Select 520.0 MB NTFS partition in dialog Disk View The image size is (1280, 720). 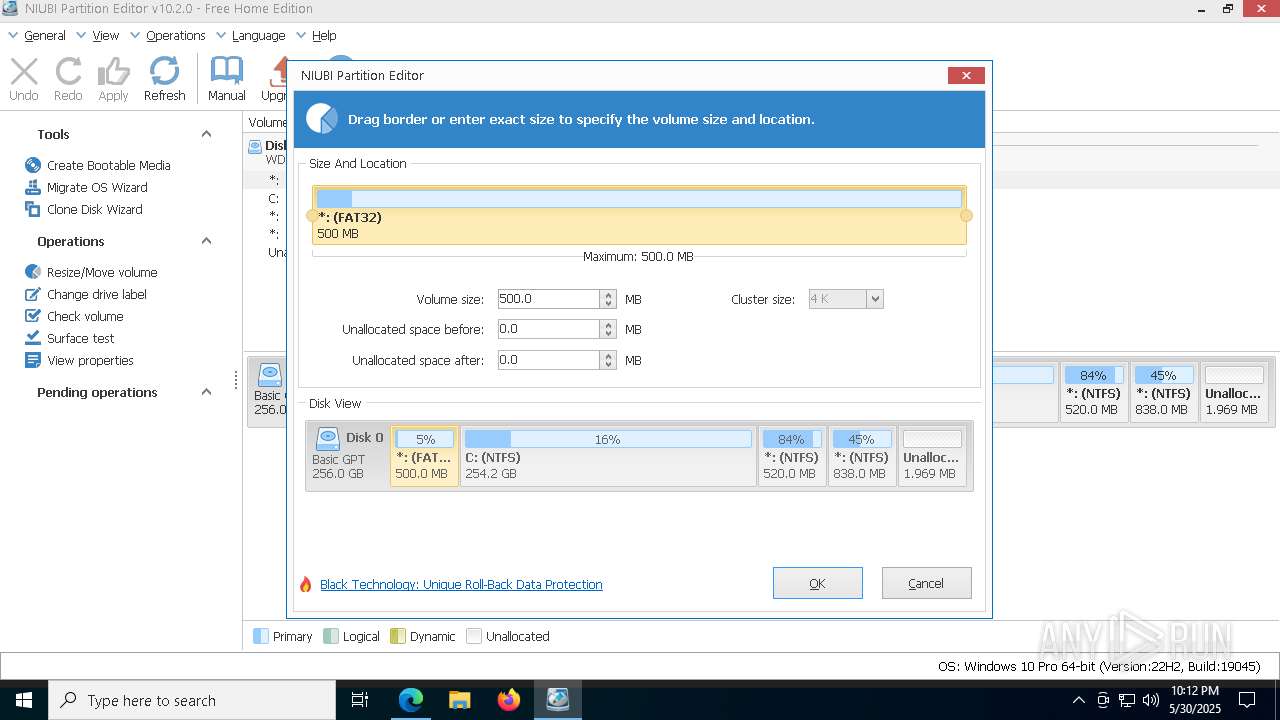[x=791, y=456]
